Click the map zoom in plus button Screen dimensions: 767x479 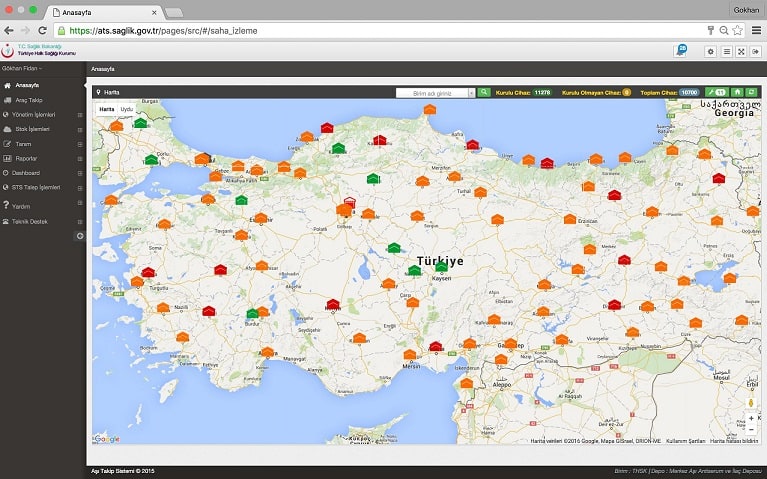[x=751, y=418]
